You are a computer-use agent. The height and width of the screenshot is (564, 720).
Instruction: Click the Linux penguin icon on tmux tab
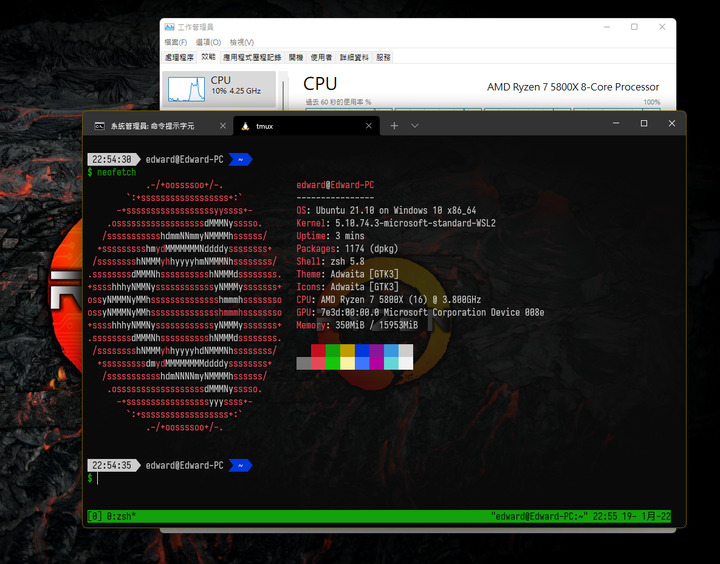245,126
